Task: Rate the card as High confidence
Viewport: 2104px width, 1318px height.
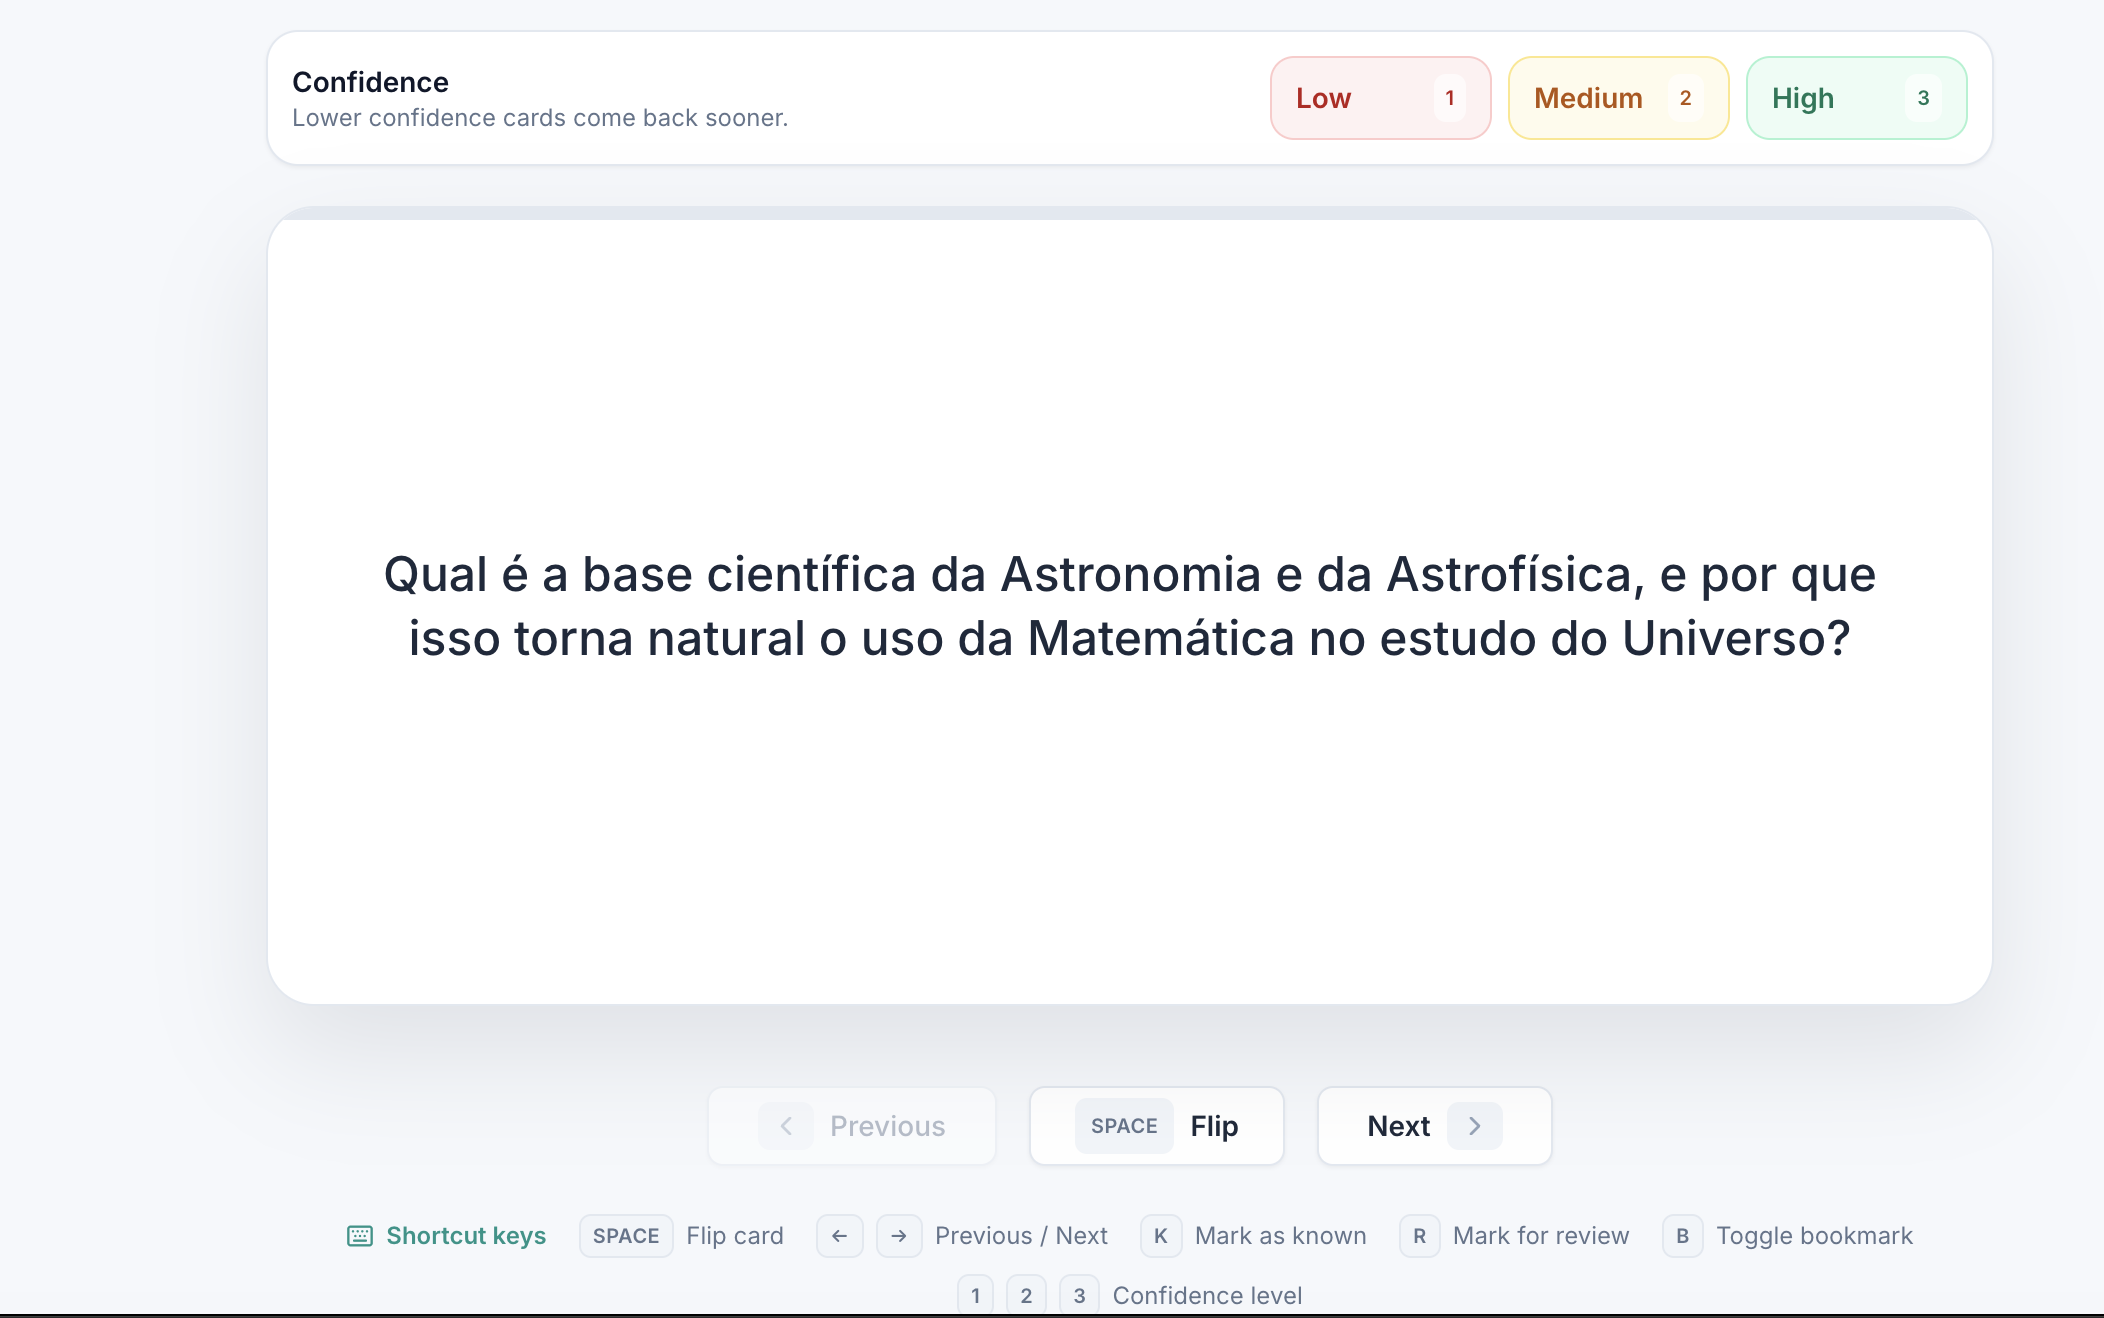Action: [1856, 98]
